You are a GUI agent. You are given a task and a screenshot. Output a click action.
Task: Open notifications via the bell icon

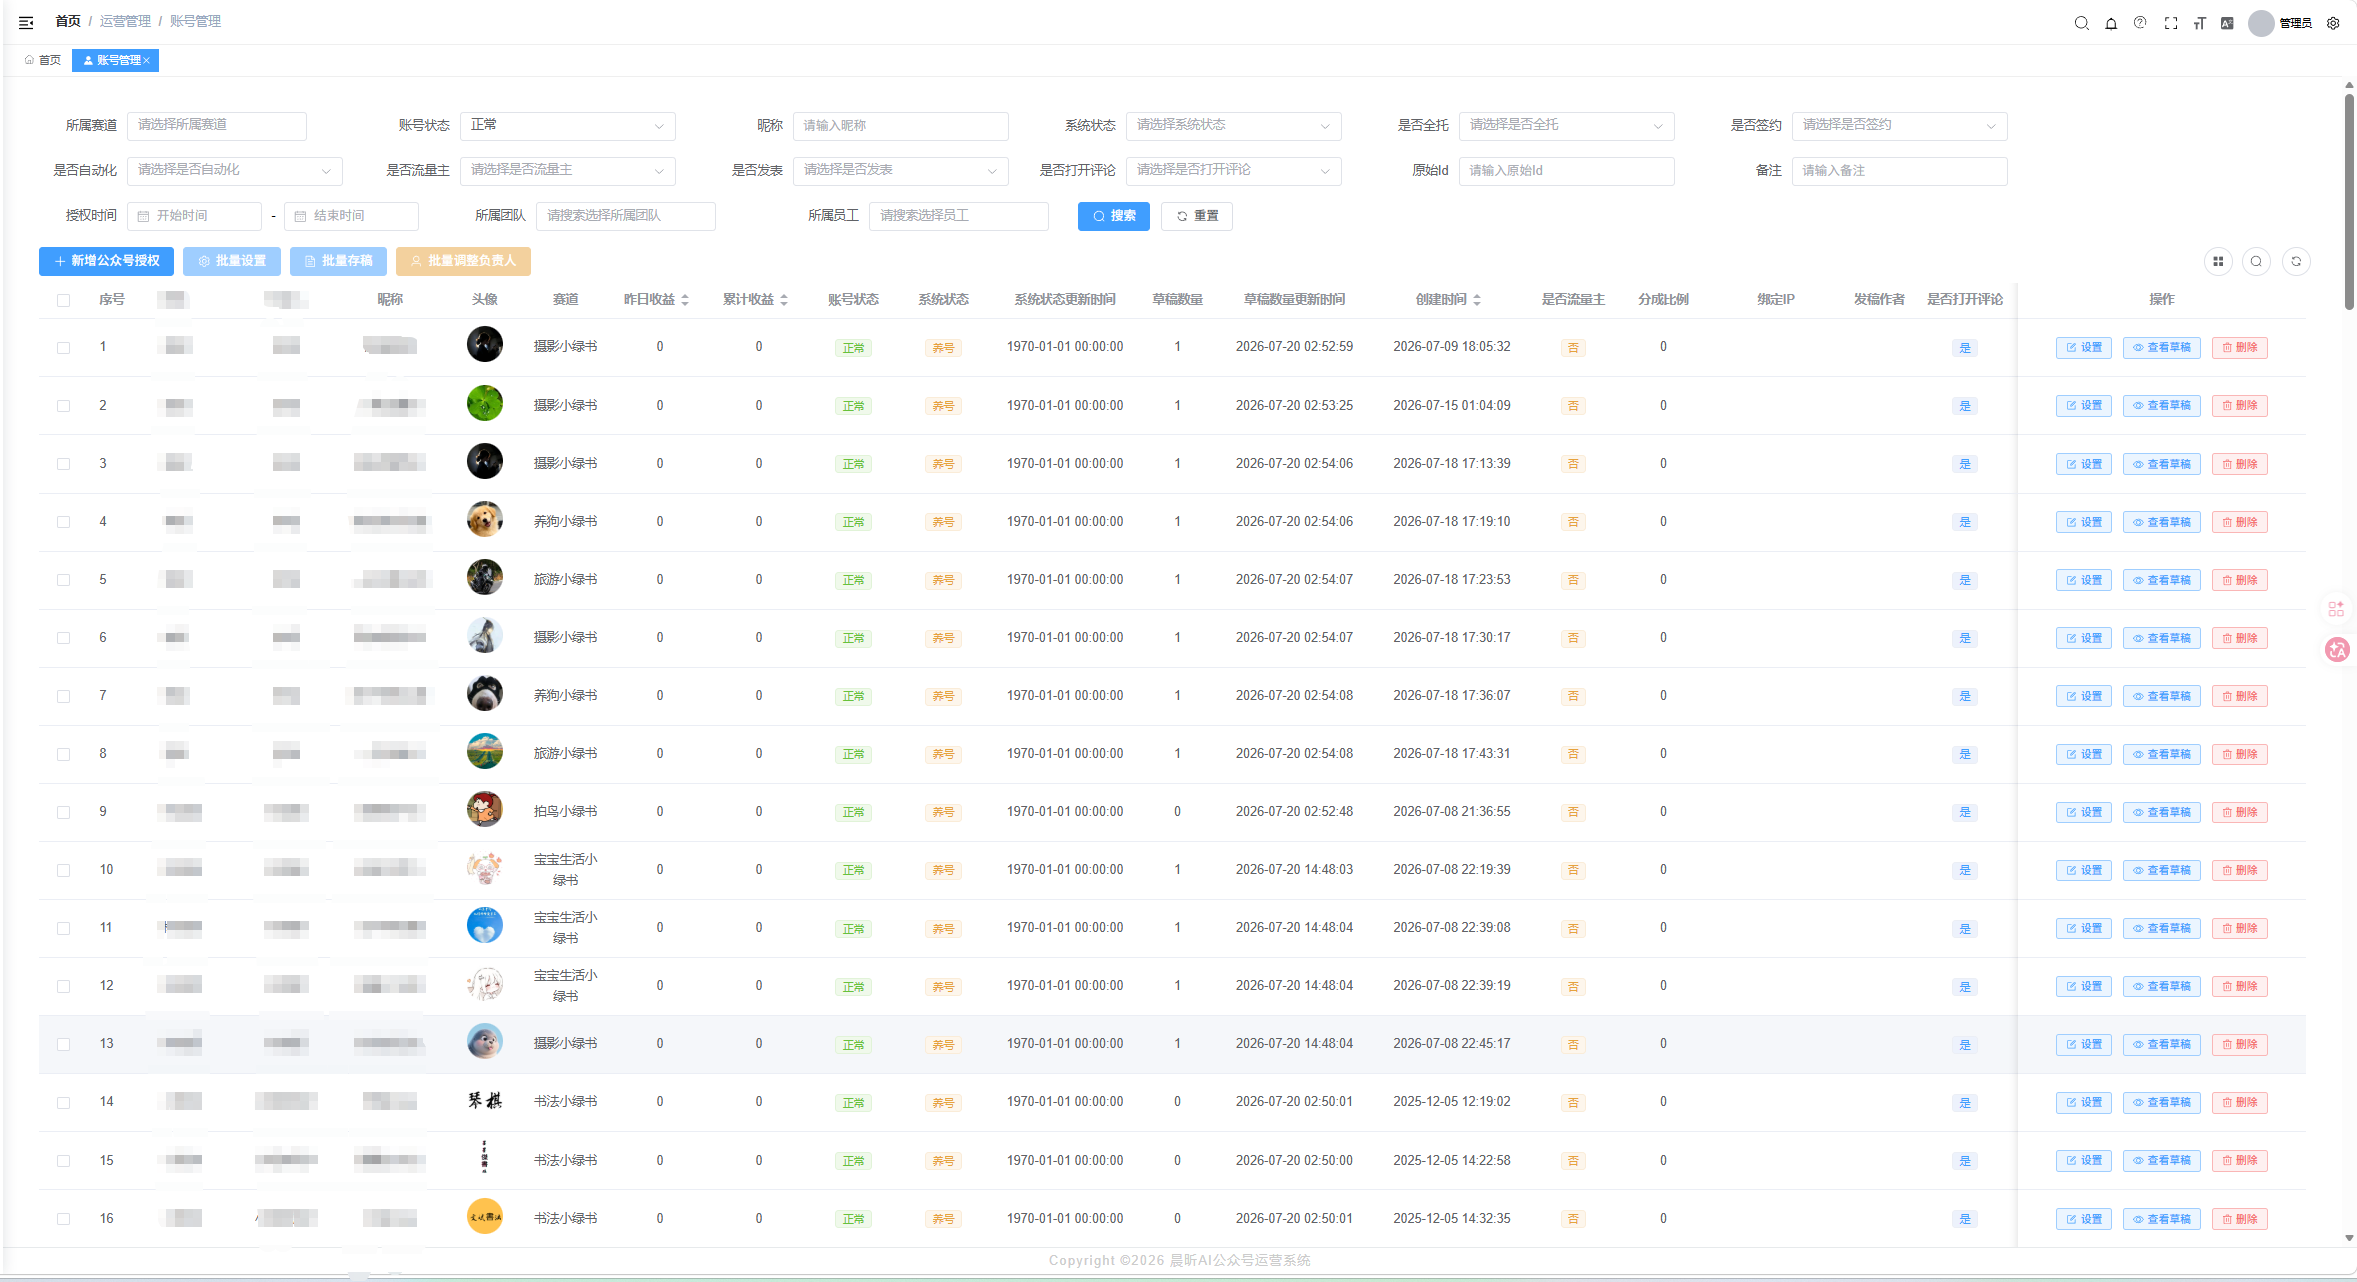pos(2111,23)
